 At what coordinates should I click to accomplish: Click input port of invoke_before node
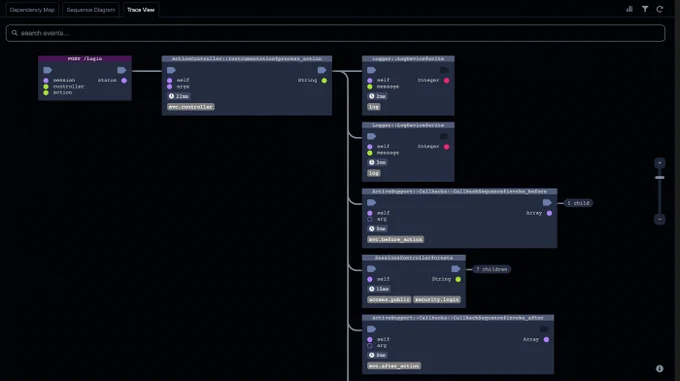tap(372, 203)
